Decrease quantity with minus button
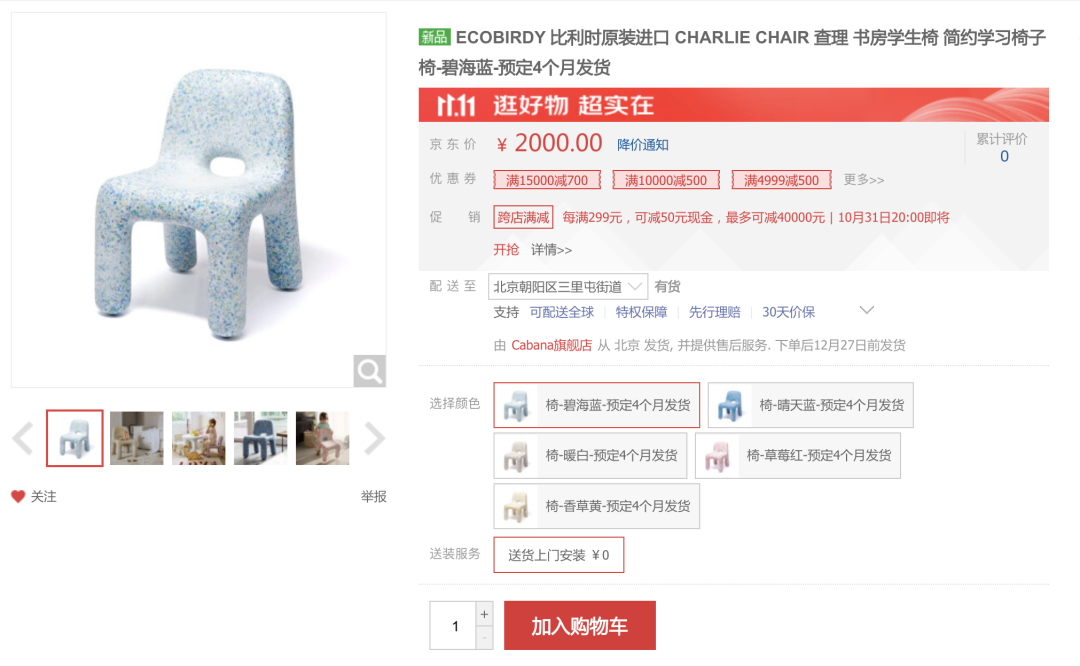This screenshot has width=1080, height=666. tap(484, 638)
